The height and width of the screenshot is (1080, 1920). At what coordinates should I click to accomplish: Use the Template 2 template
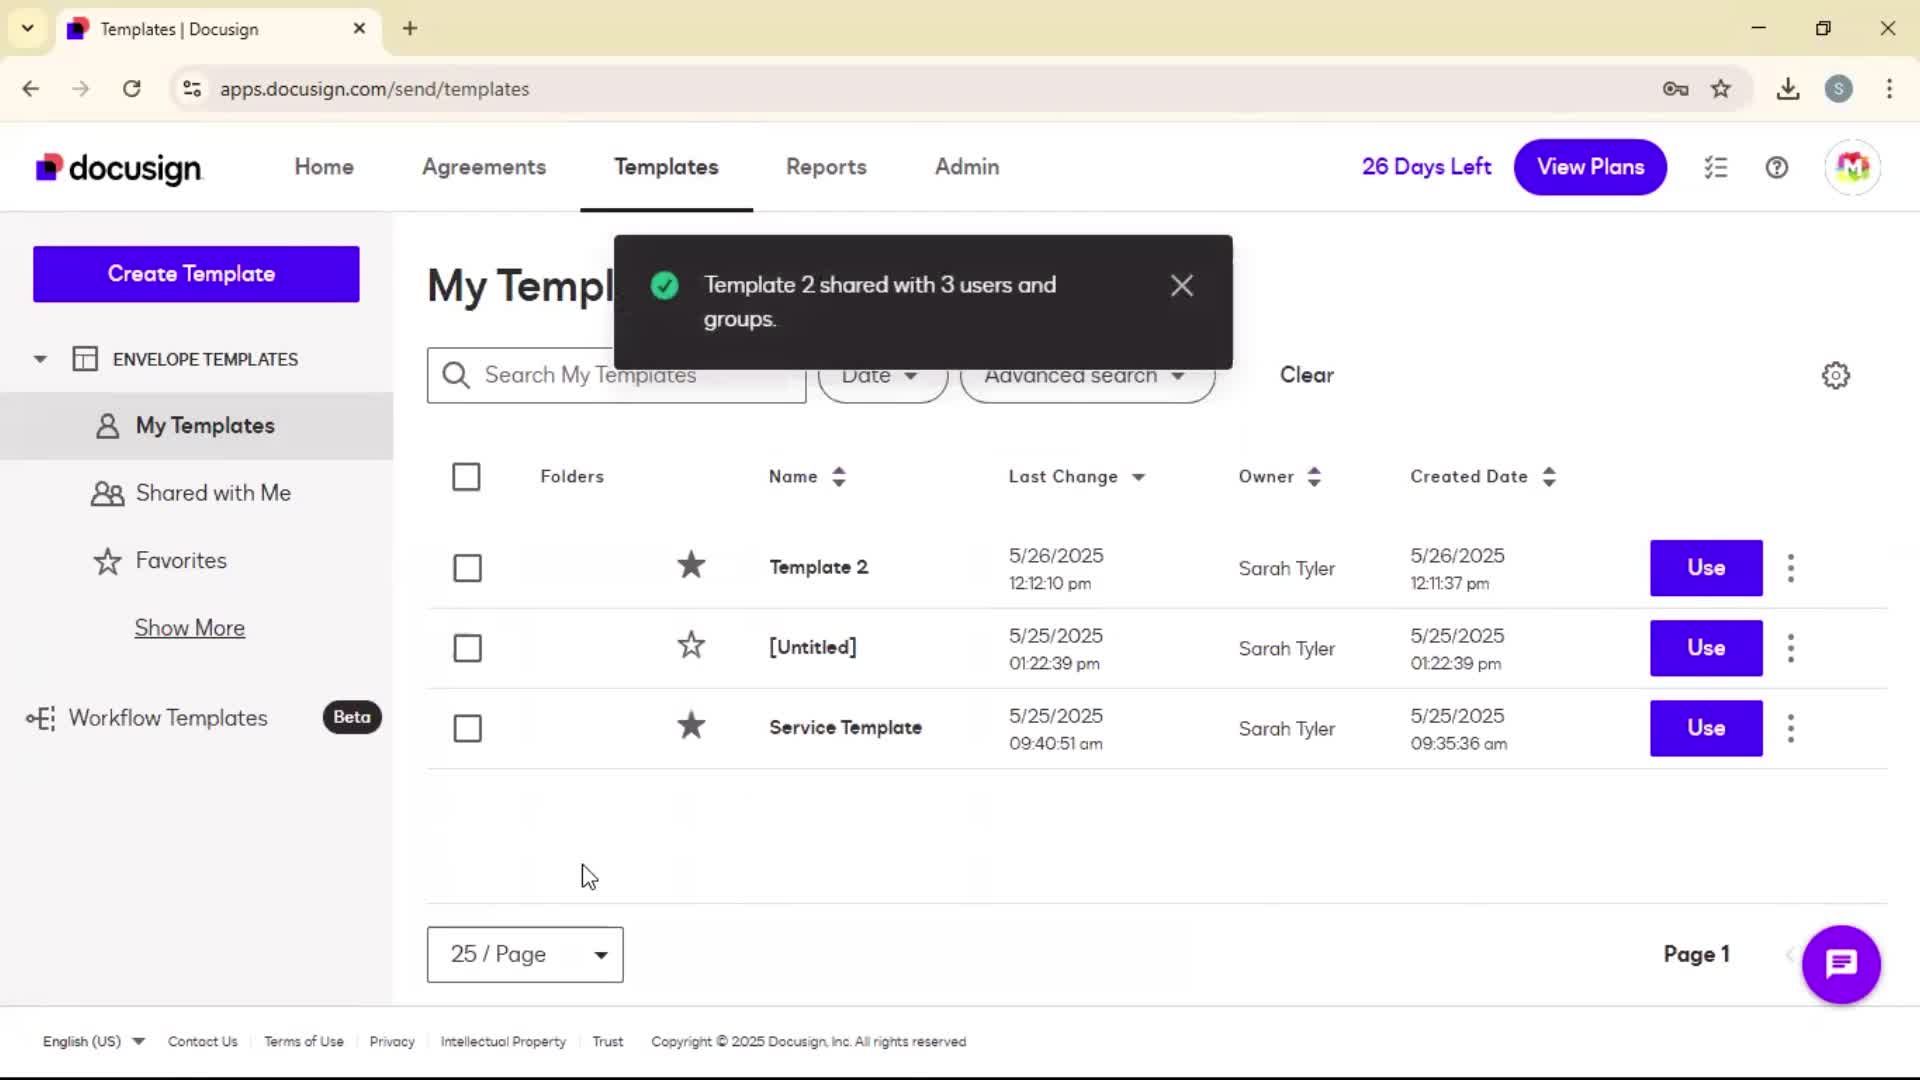click(1706, 568)
